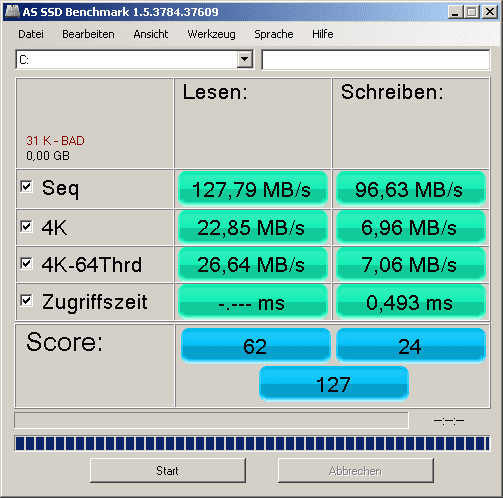Open the Hilfe menu
This screenshot has width=503, height=498.
click(x=323, y=34)
